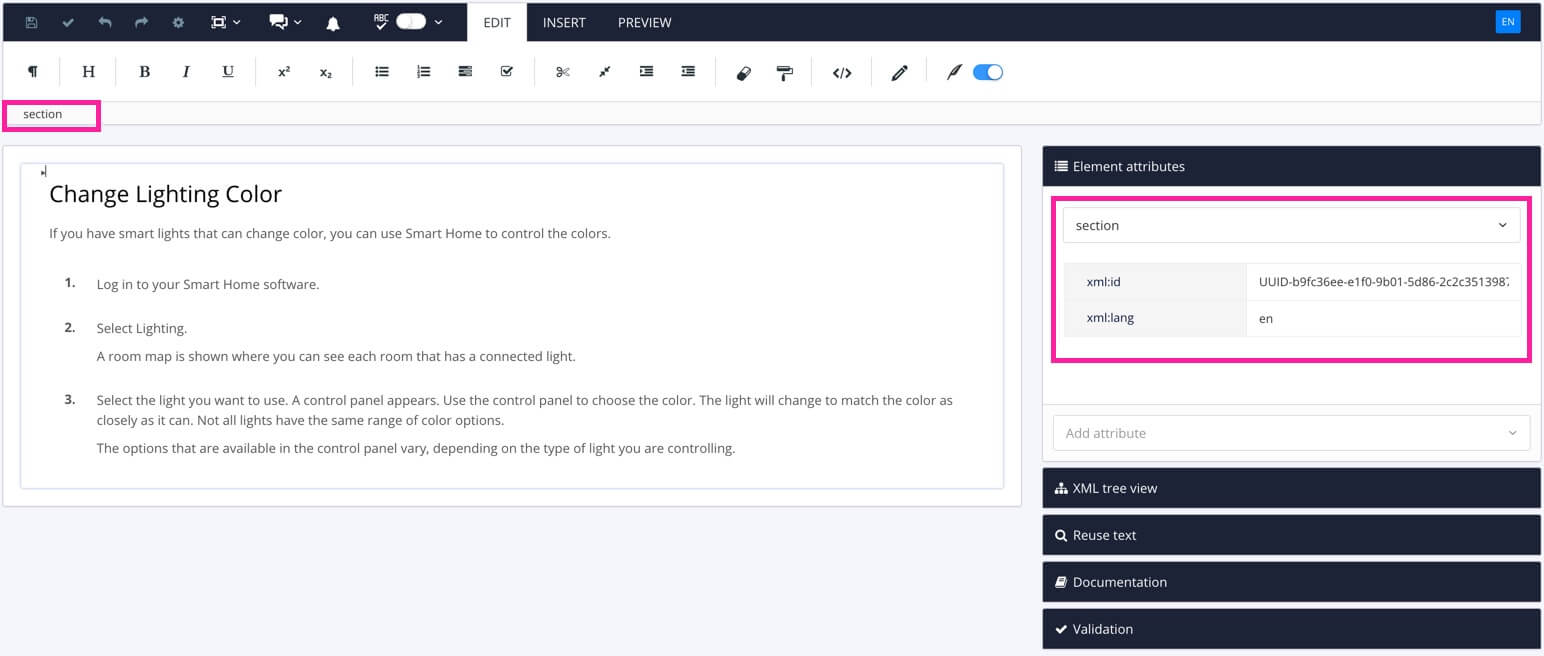Image resolution: width=1544 pixels, height=656 pixels.
Task: Open the Add attribute dropdown
Action: click(x=1290, y=432)
